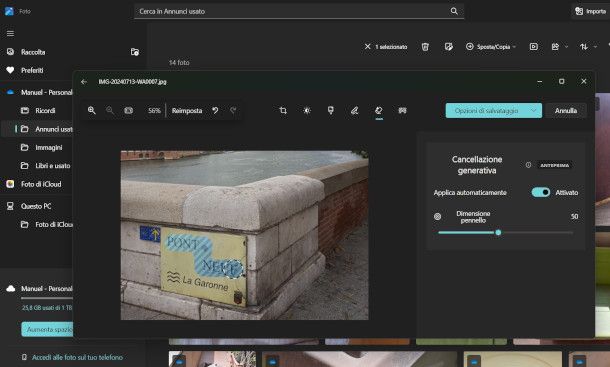
Task: Click the Annulla button
Action: pos(566,111)
